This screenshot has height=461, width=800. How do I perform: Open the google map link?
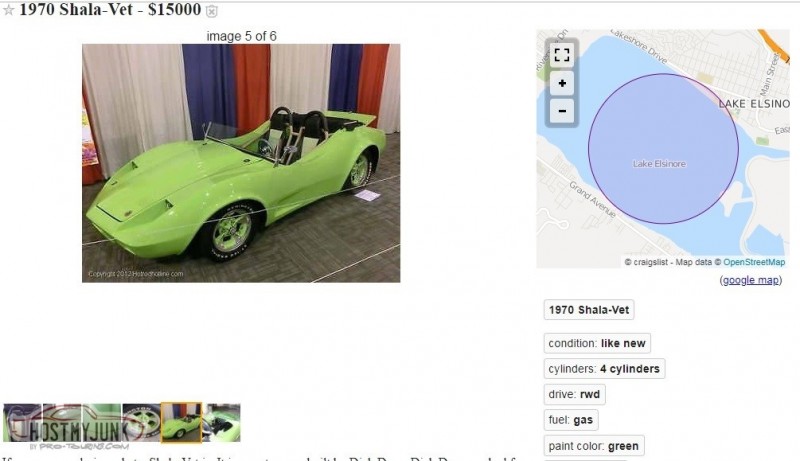click(751, 280)
